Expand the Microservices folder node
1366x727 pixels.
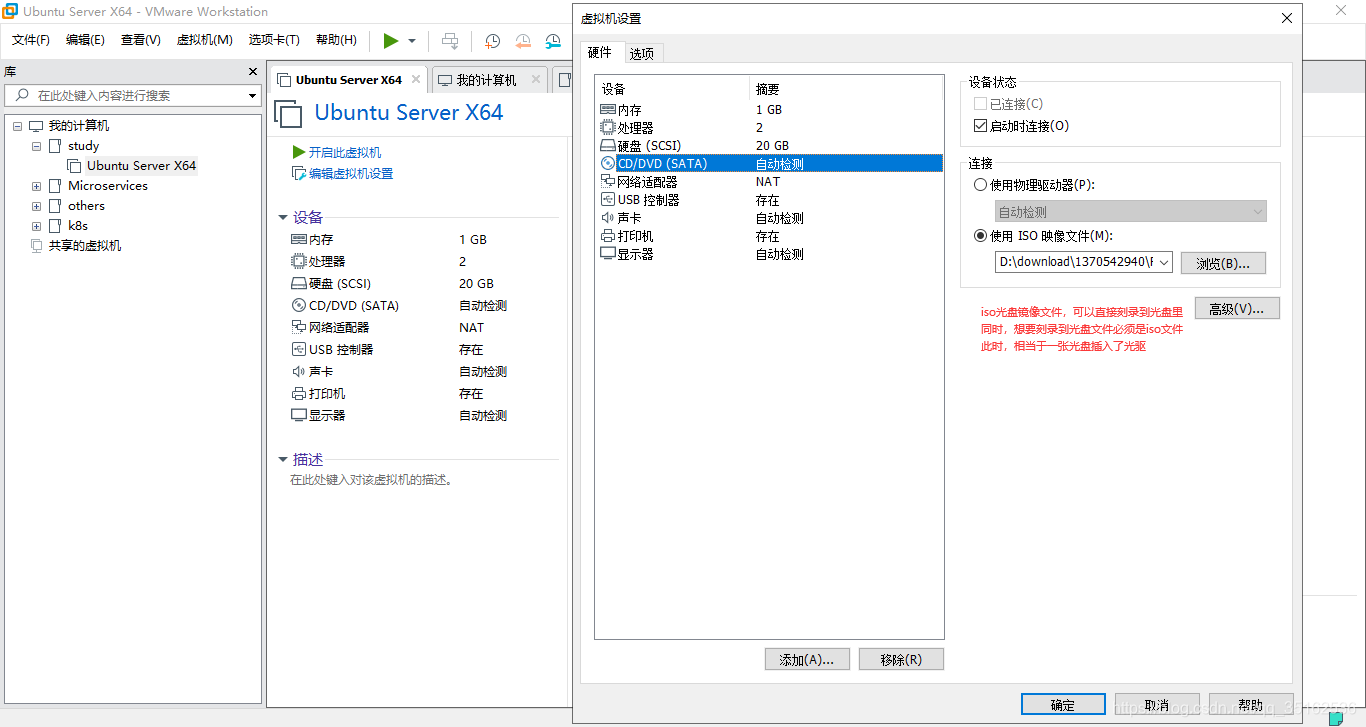[x=37, y=186]
